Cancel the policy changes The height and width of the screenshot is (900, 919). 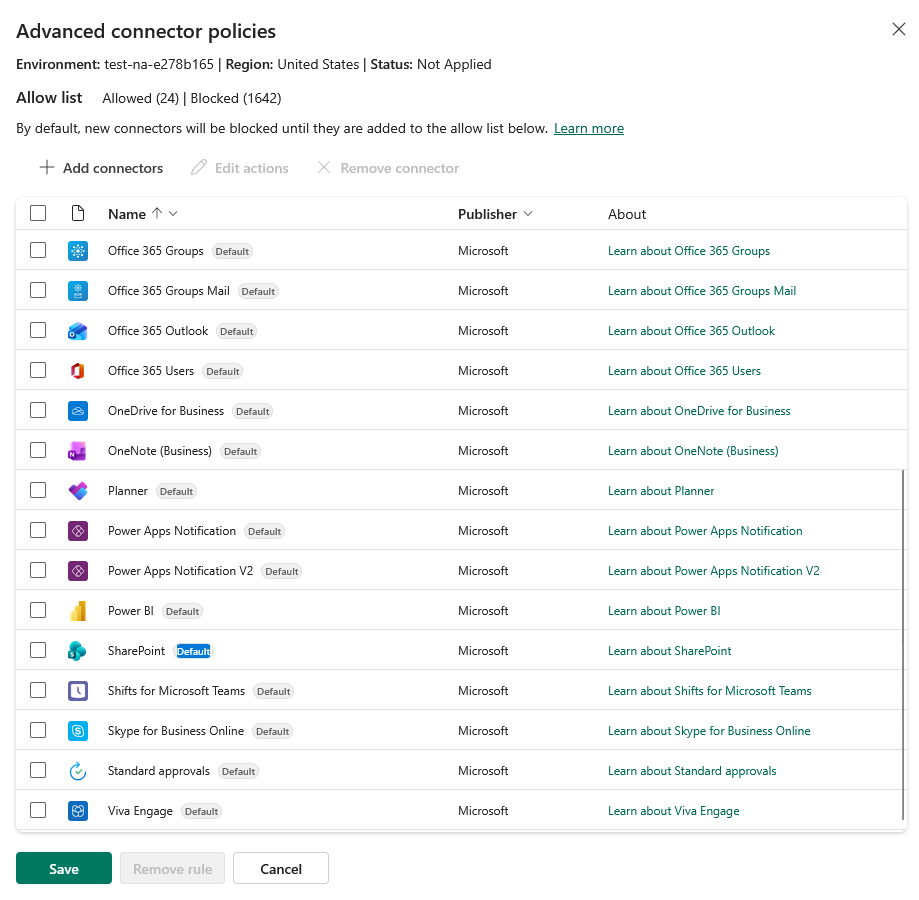click(281, 868)
